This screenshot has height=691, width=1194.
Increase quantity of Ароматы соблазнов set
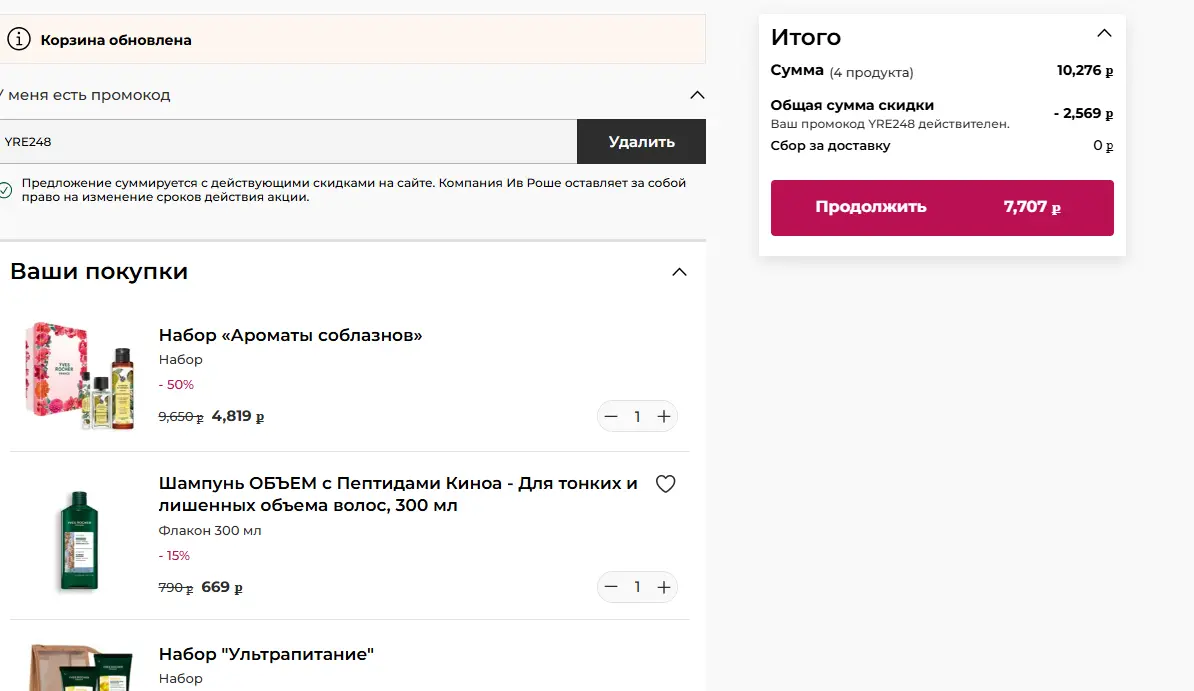(664, 417)
